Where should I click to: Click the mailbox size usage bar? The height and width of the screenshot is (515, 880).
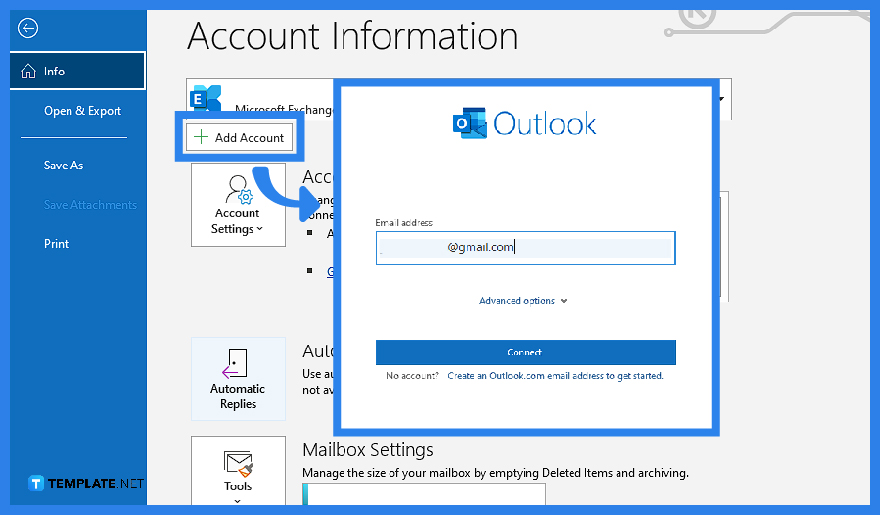click(425, 494)
